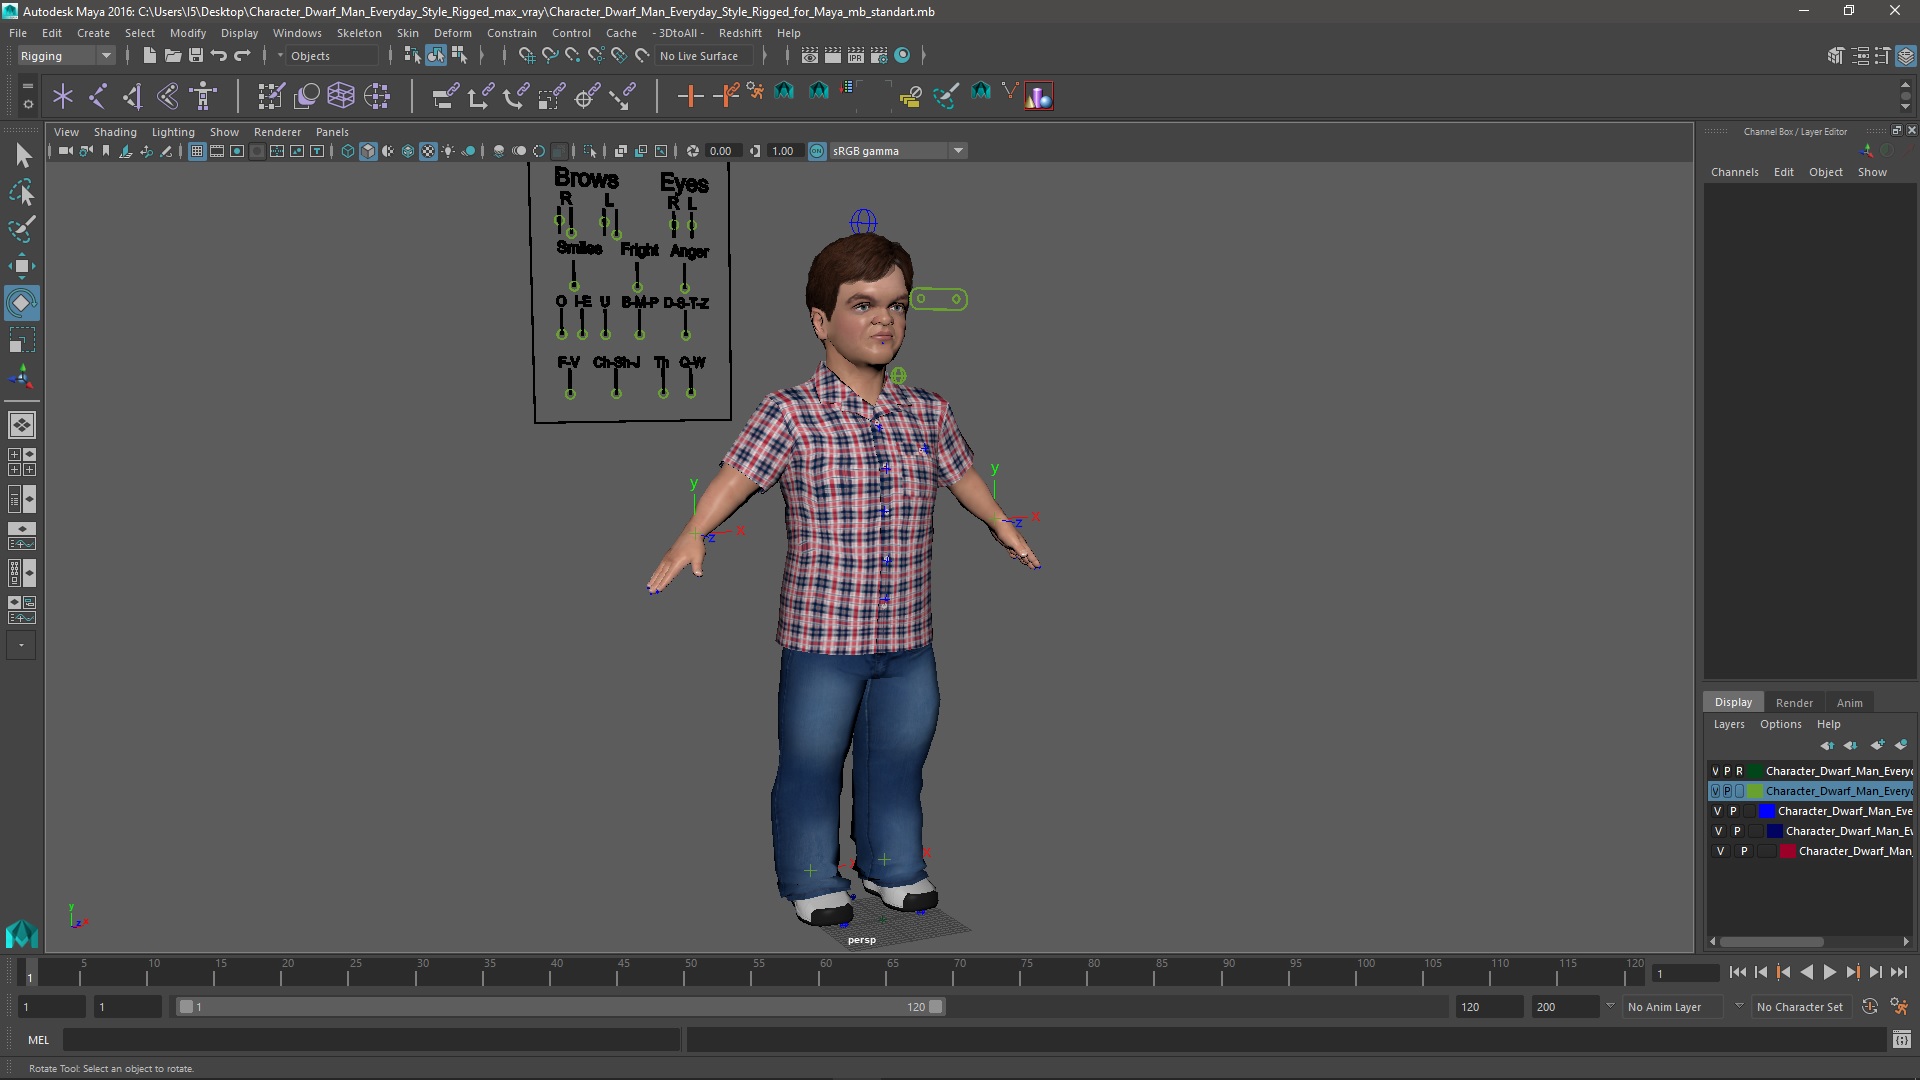The image size is (1920, 1080).
Task: Select the Create IK Handle tool
Action: [132, 96]
